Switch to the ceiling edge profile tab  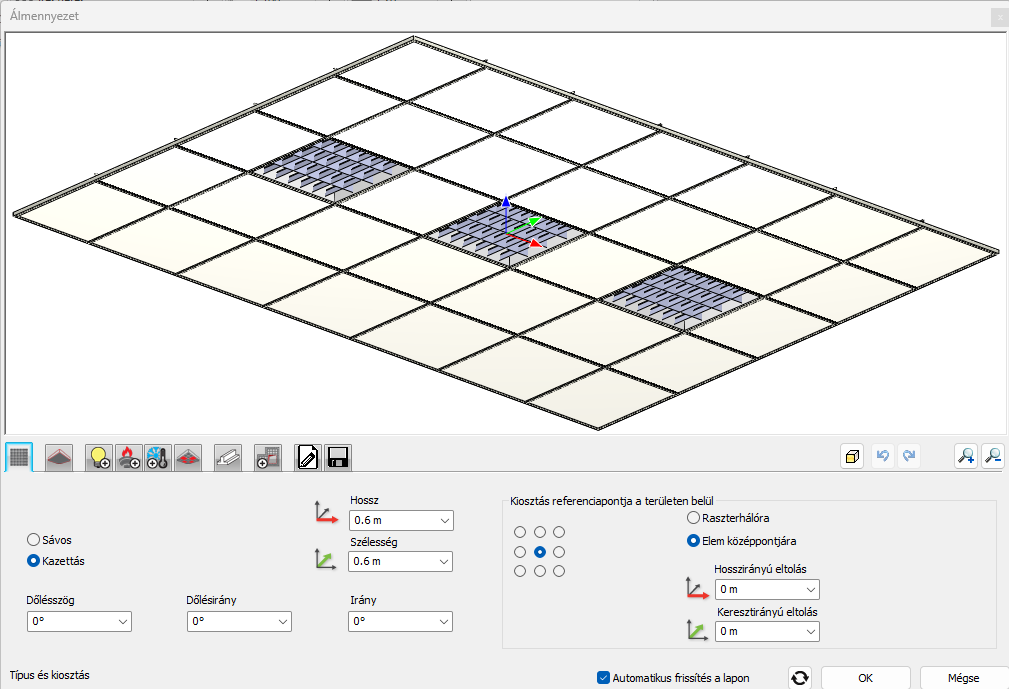pyautogui.click(x=59, y=457)
